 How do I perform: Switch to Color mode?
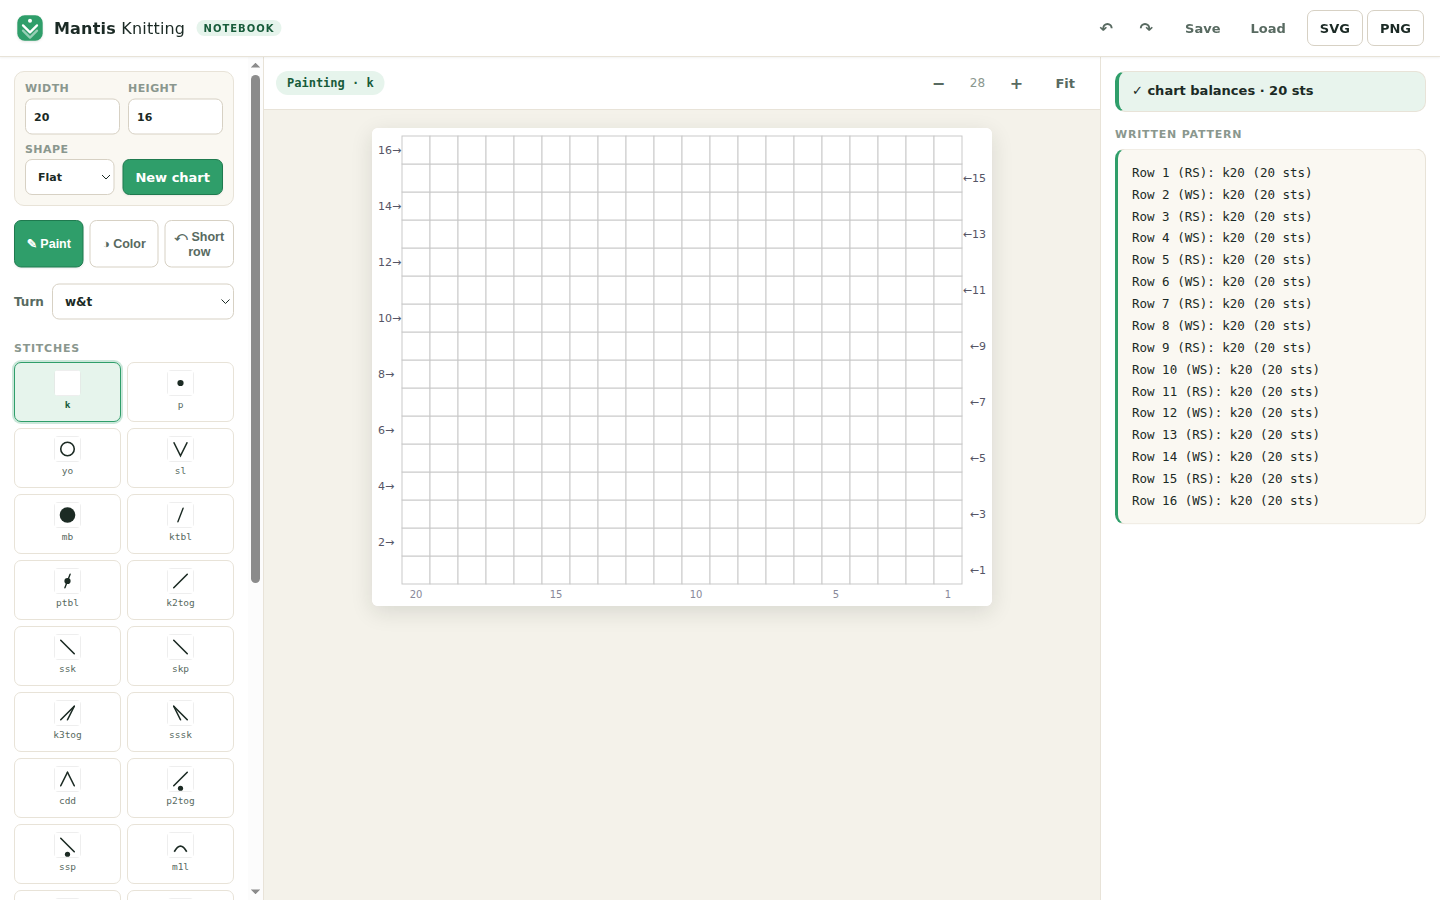[124, 244]
